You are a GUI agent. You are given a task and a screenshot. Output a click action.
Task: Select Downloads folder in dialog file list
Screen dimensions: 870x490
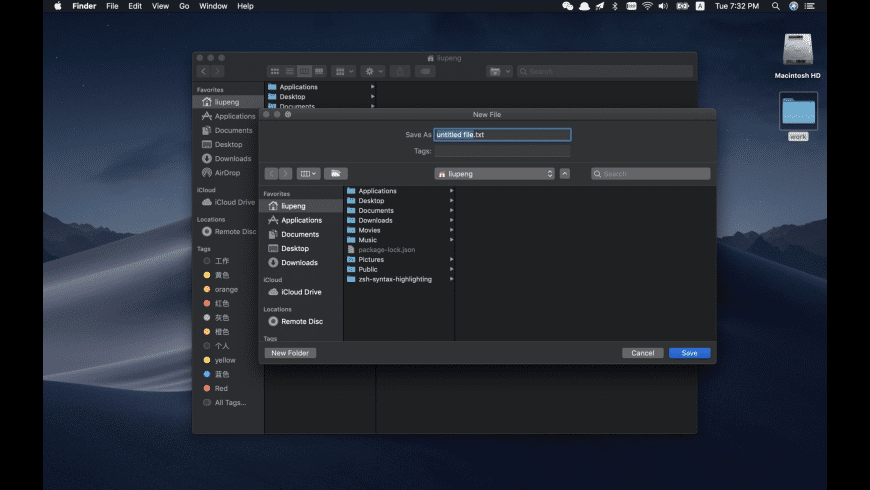coord(399,220)
